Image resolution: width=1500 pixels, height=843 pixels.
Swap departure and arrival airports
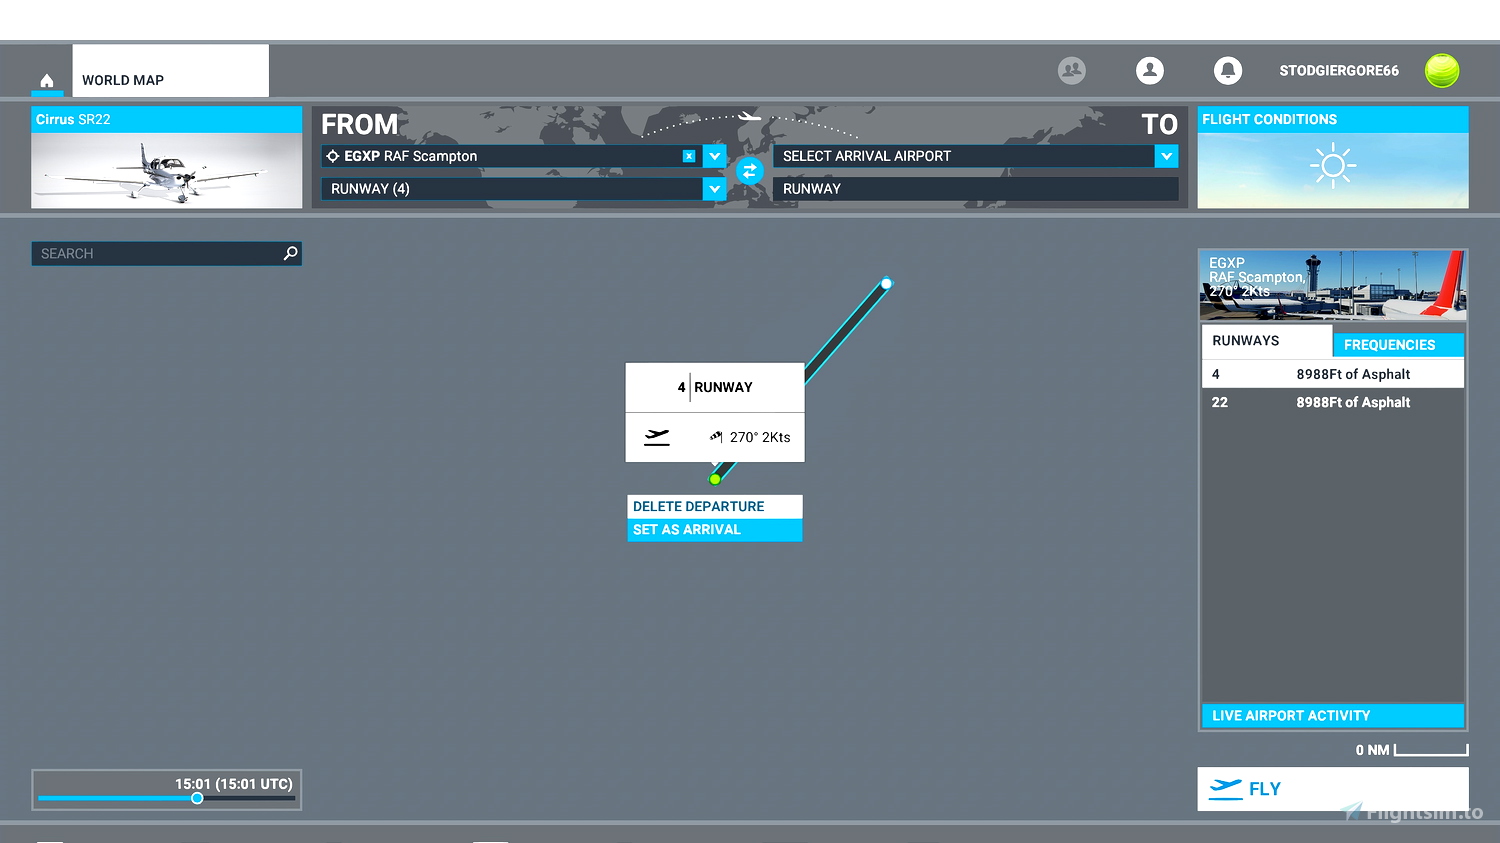pos(749,171)
